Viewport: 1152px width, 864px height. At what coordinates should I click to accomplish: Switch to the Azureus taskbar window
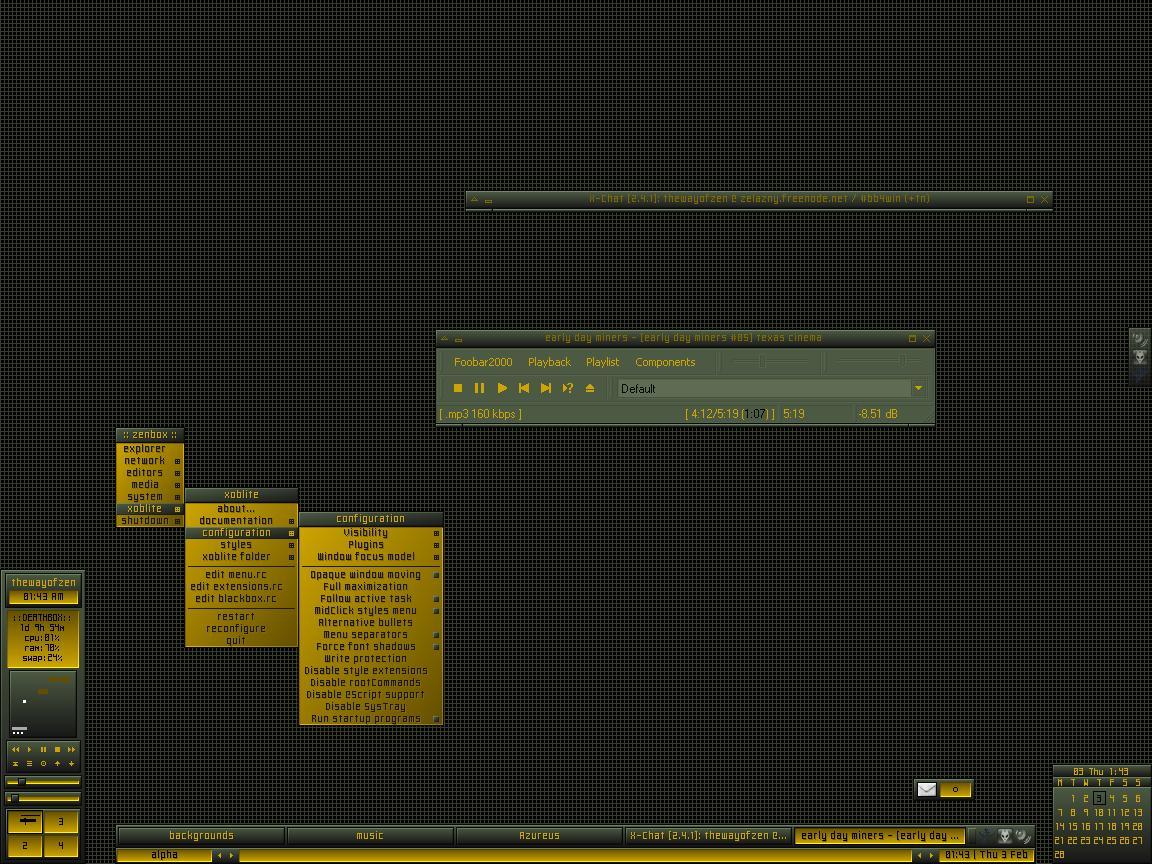pos(539,836)
